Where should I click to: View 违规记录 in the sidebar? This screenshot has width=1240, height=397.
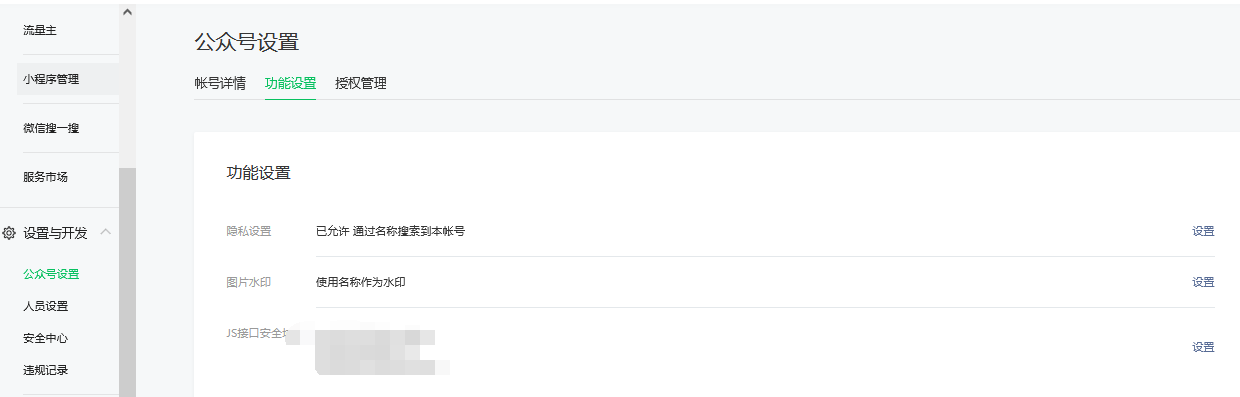click(46, 370)
